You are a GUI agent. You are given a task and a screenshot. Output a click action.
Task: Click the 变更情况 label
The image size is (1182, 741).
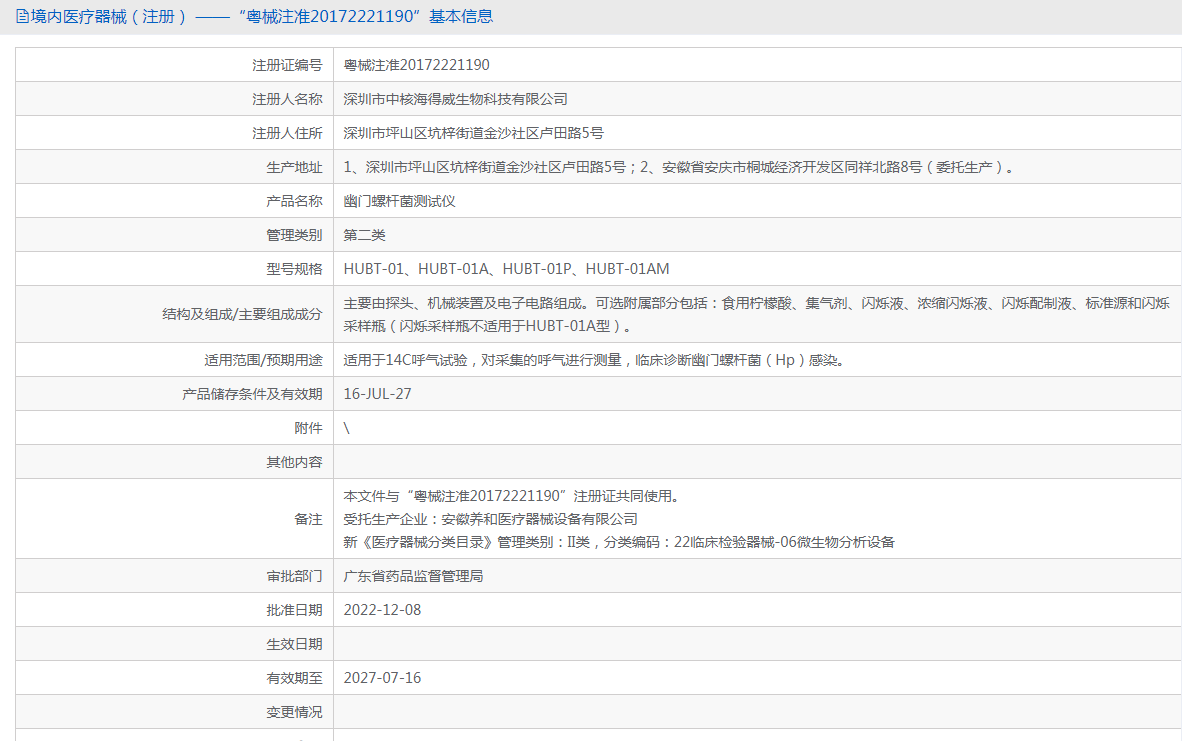click(x=294, y=712)
